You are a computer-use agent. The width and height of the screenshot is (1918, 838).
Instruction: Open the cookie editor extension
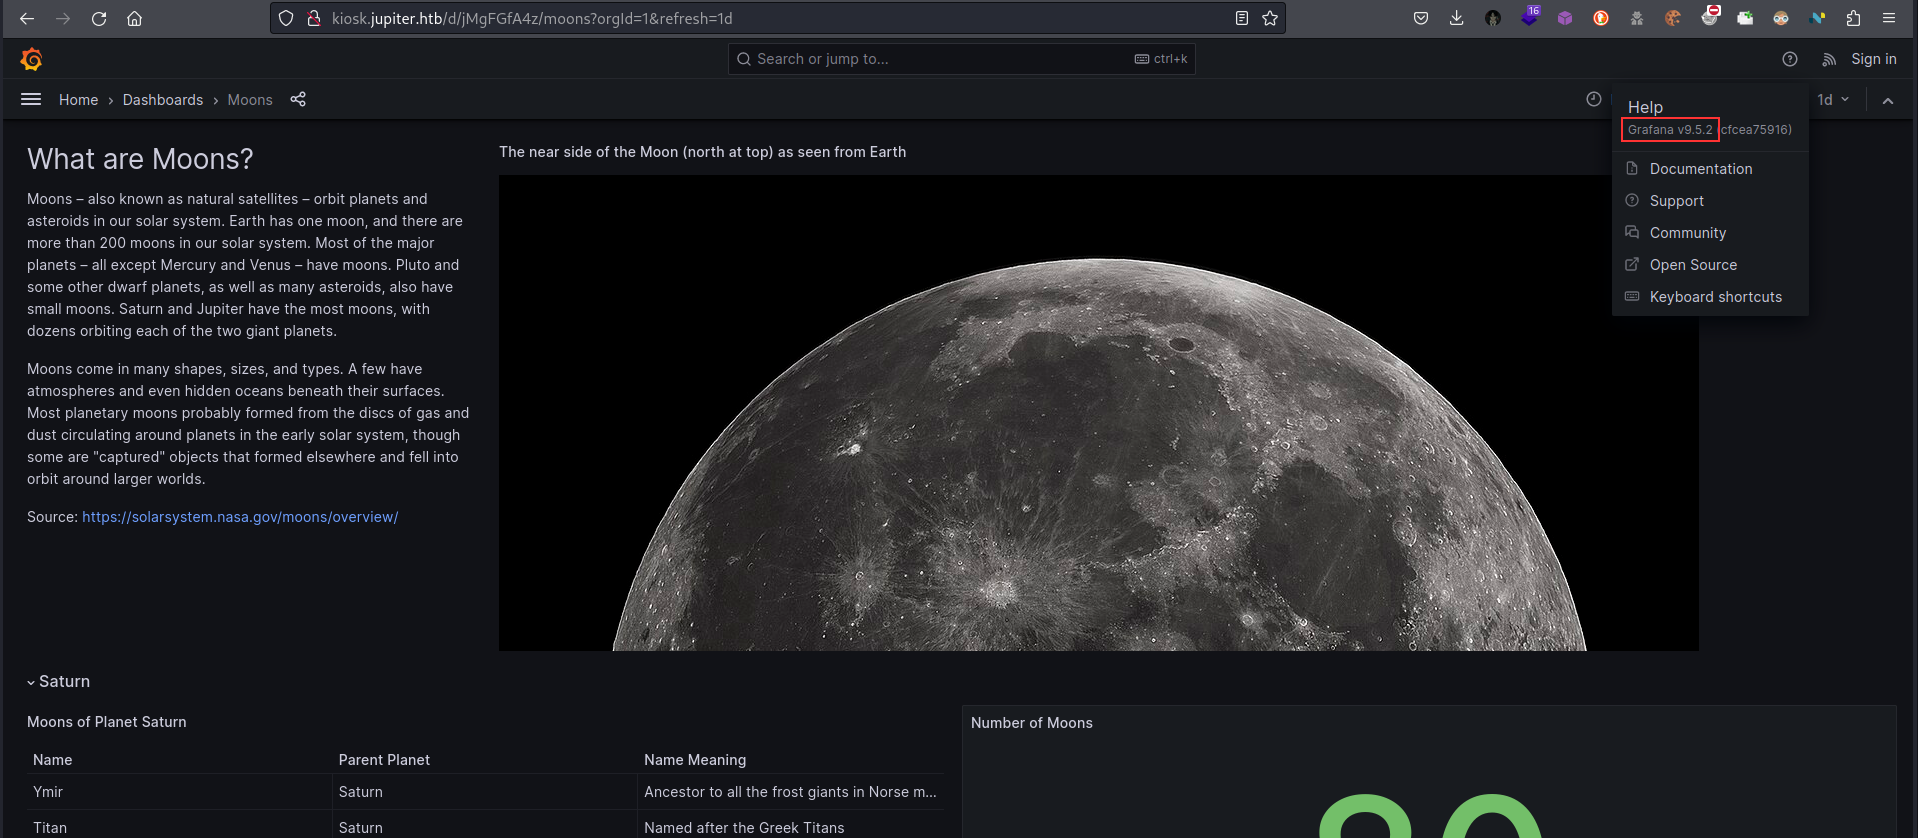pyautogui.click(x=1673, y=18)
